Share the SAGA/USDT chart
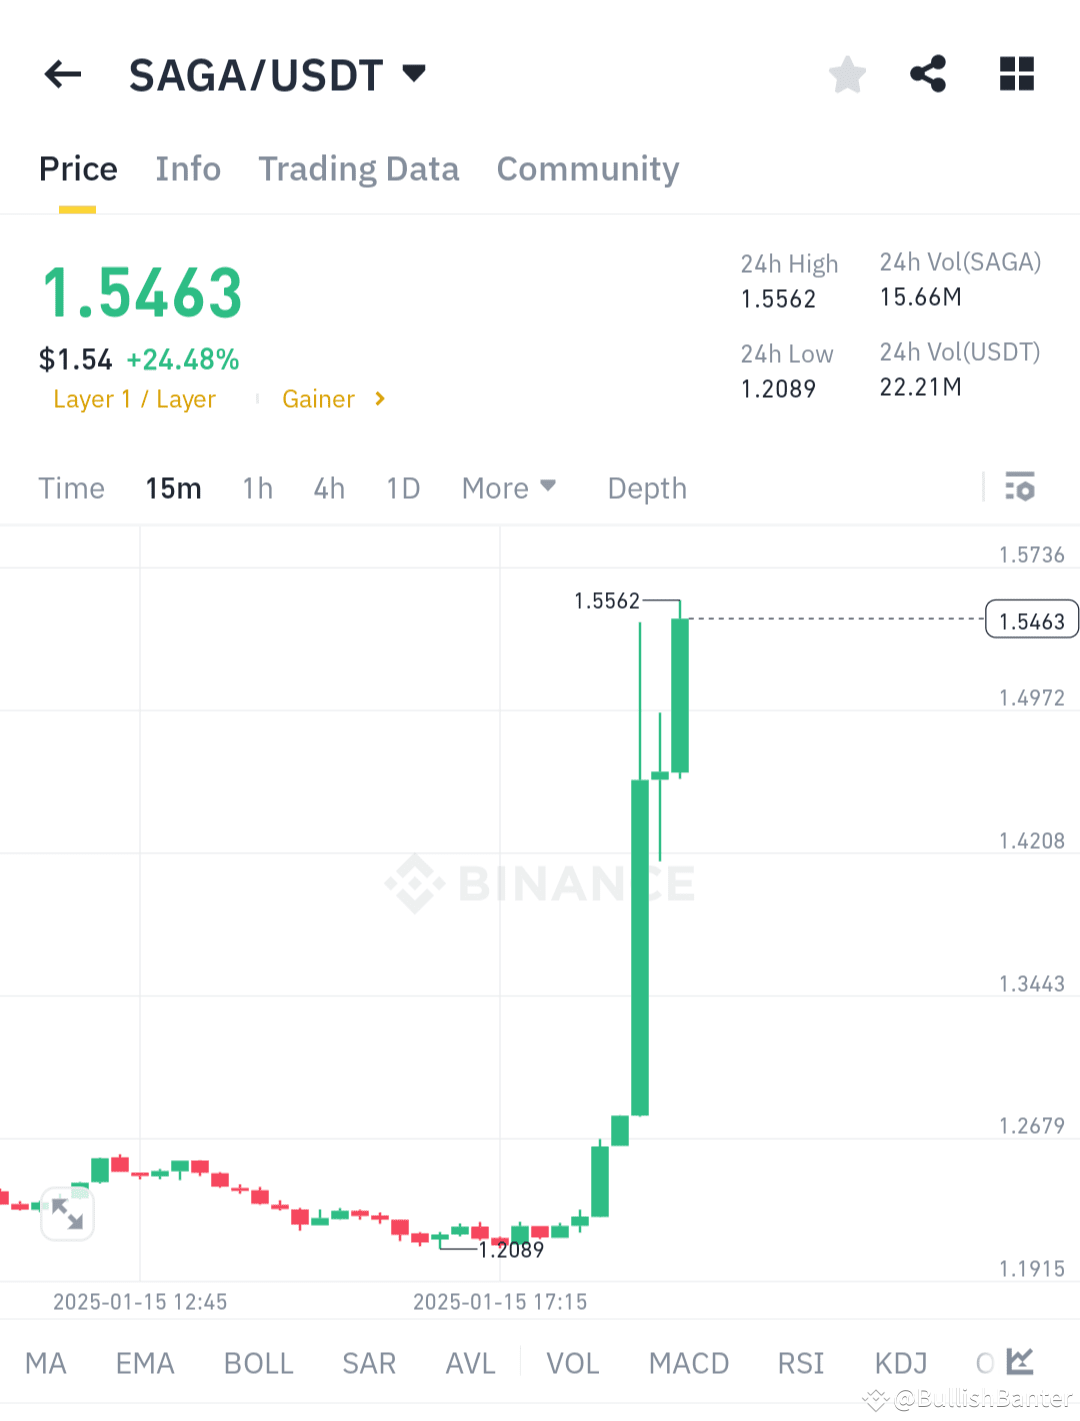1080x1421 pixels. 927,73
